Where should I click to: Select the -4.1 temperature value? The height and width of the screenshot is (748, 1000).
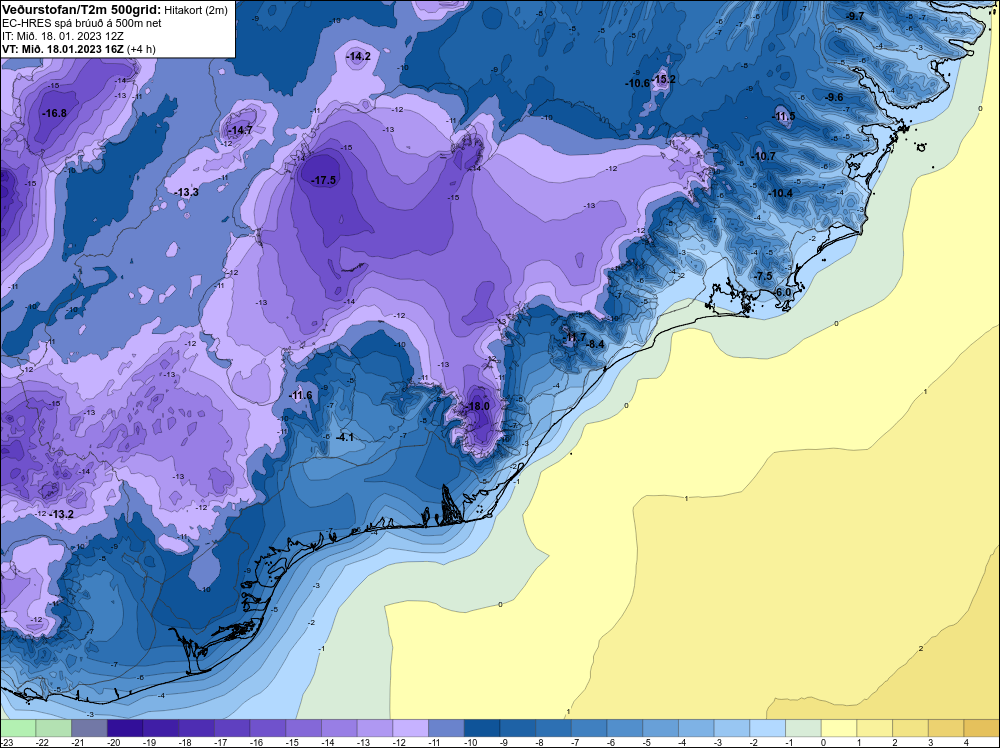(344, 437)
